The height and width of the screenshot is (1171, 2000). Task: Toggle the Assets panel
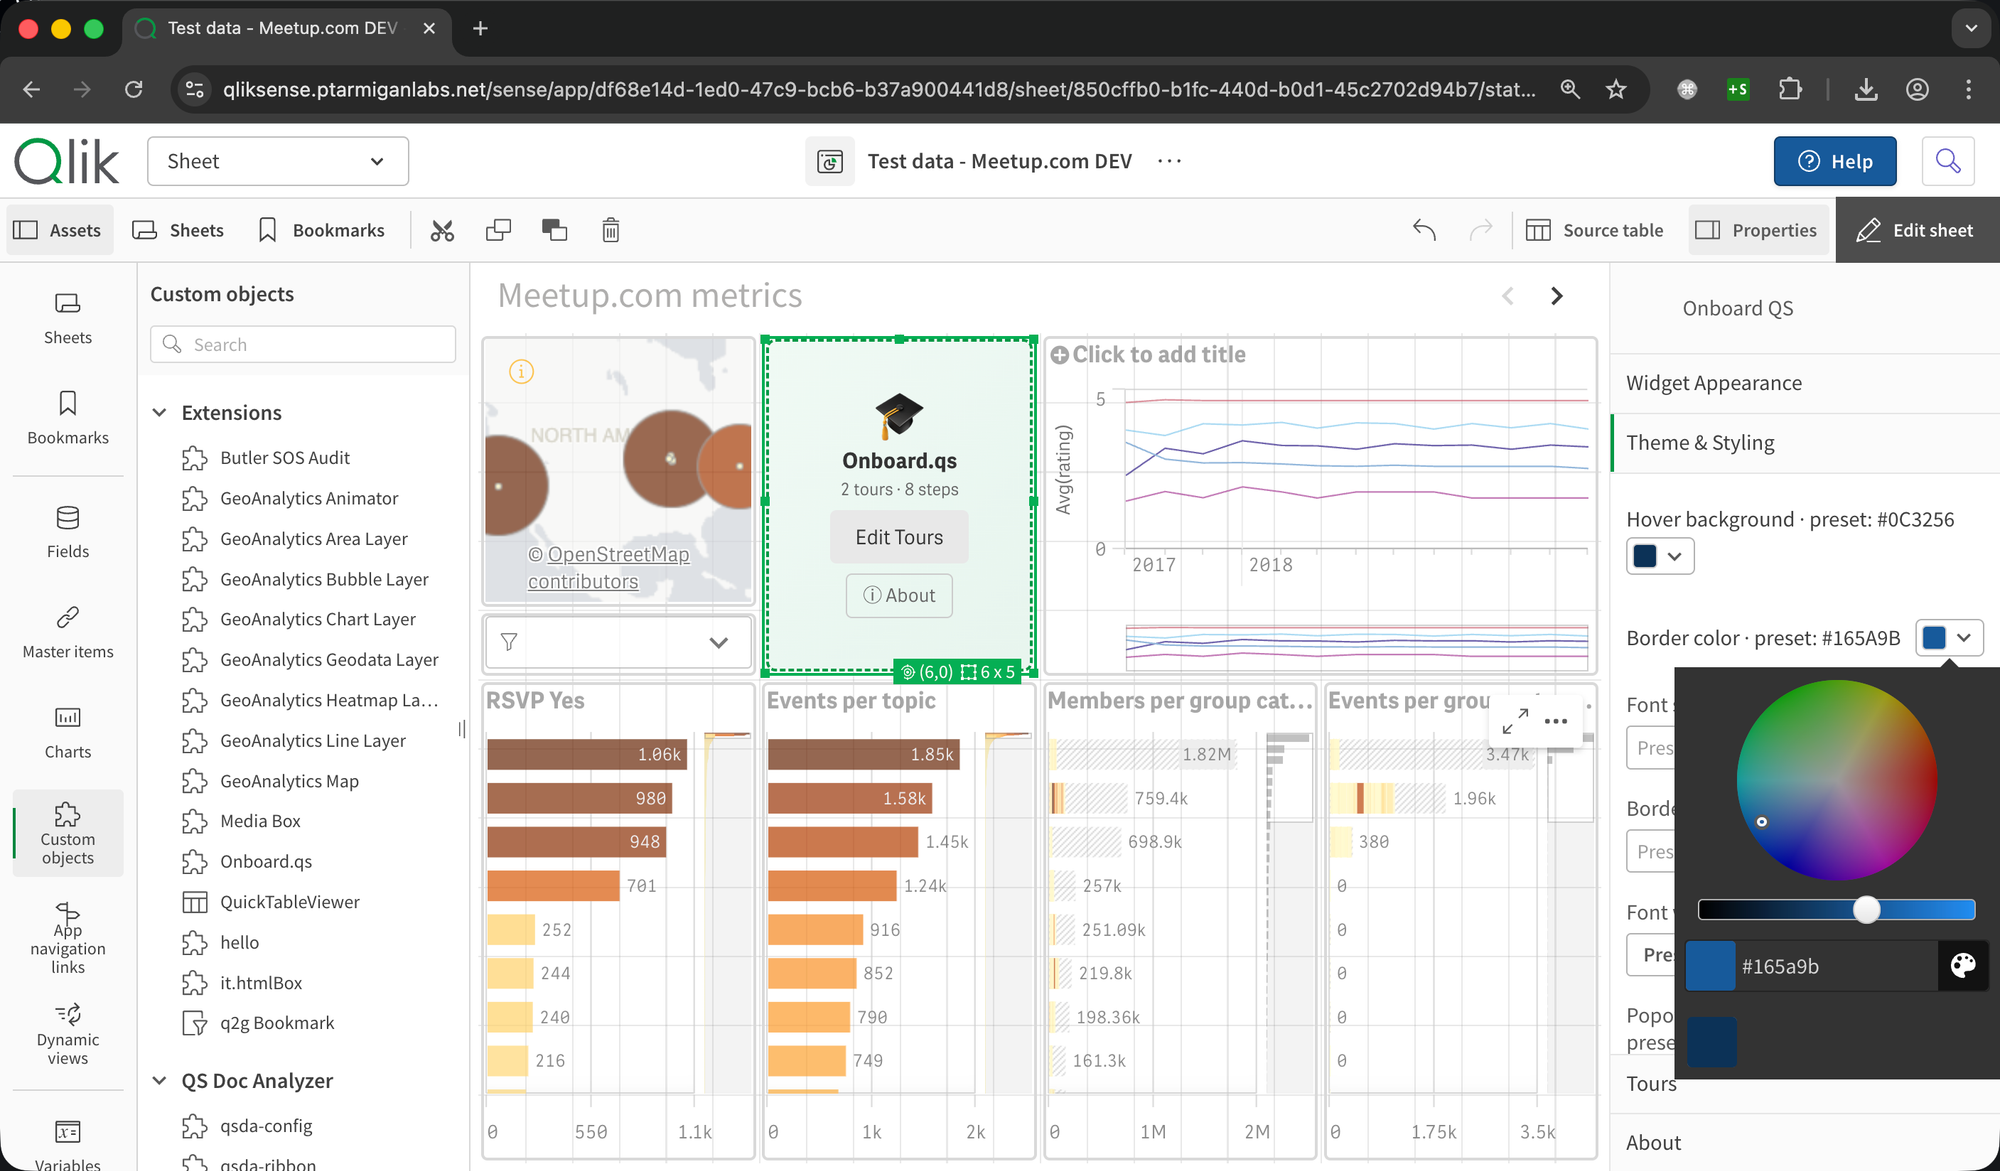pos(58,231)
